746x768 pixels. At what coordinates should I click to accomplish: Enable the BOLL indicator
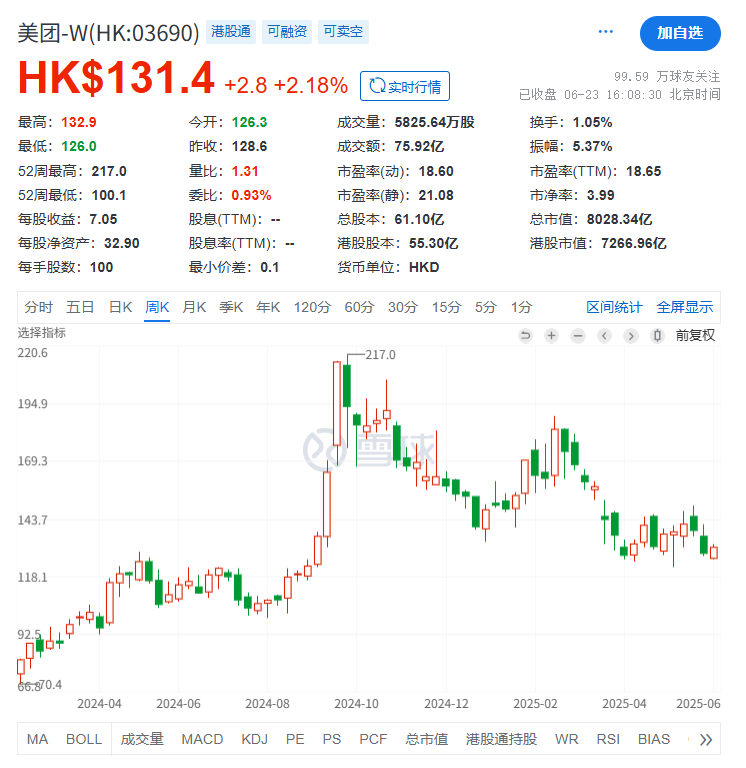(x=84, y=740)
